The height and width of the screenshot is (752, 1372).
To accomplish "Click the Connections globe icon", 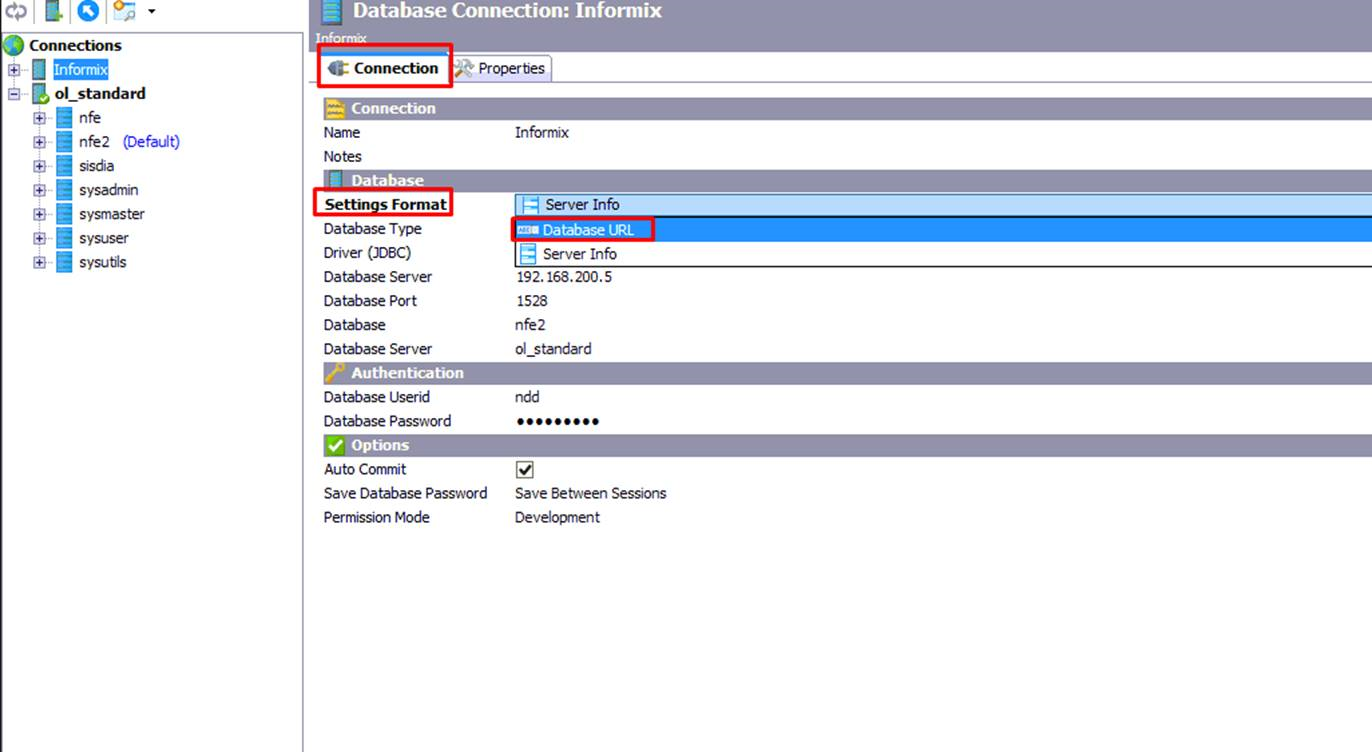I will coord(14,45).
